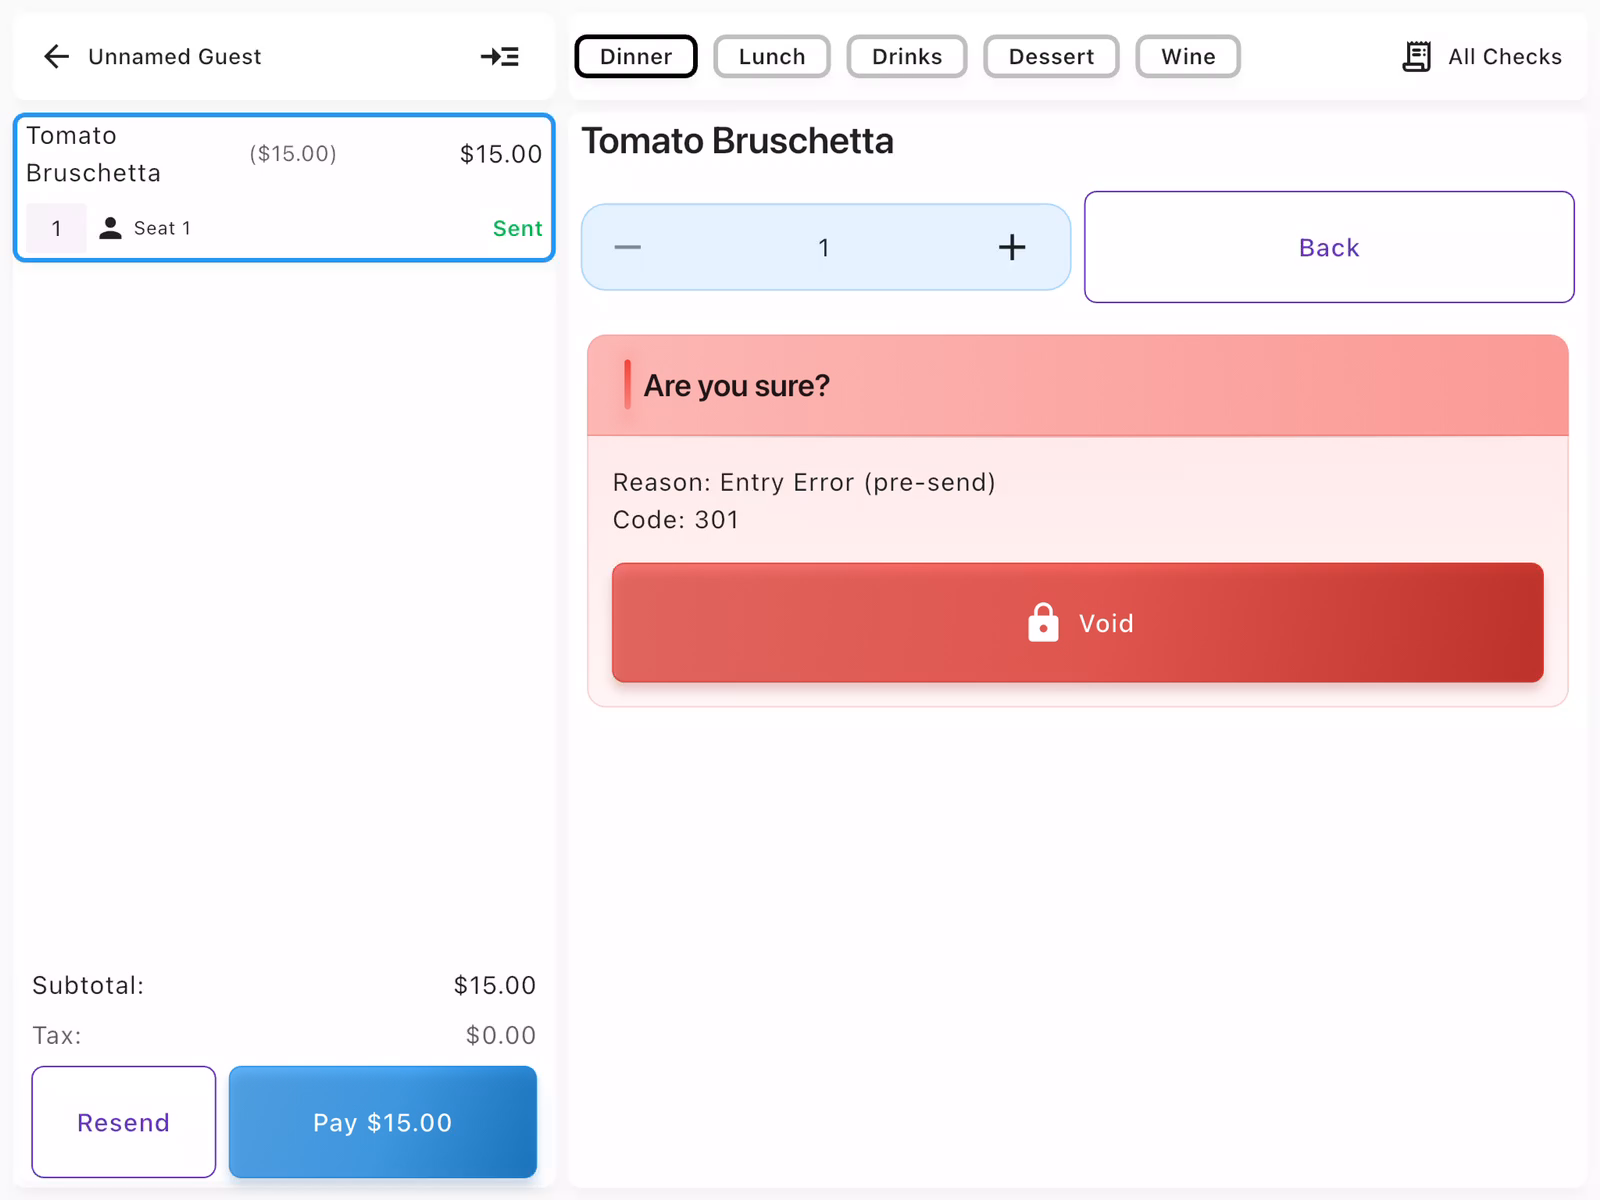
Task: Switch to the Dinner menu tab
Action: 636,57
